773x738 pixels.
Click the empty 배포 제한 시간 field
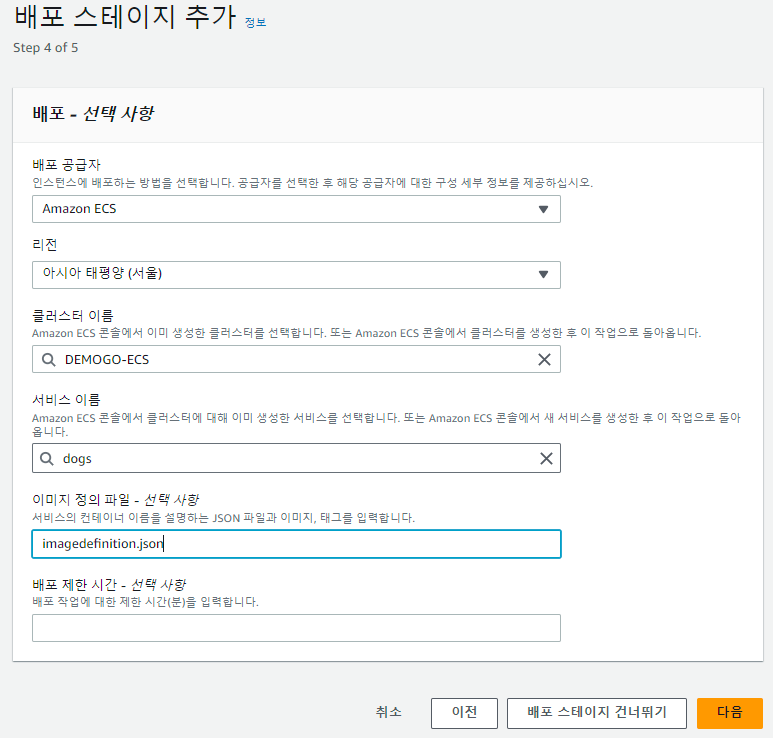(x=296, y=628)
